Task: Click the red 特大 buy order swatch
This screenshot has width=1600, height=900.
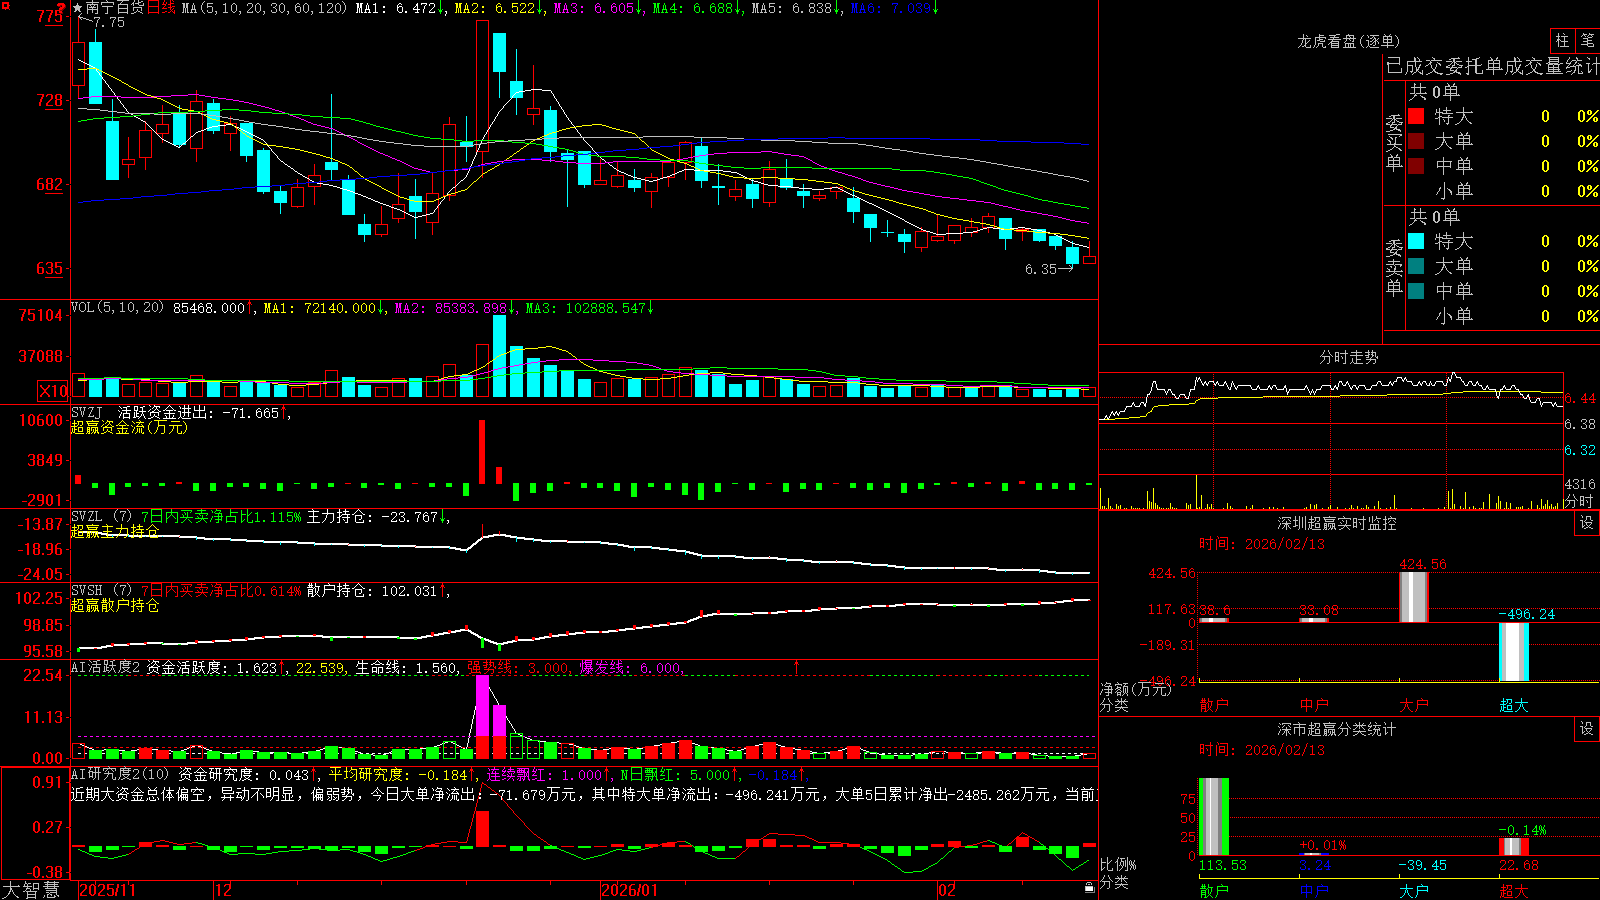Action: click(1416, 116)
